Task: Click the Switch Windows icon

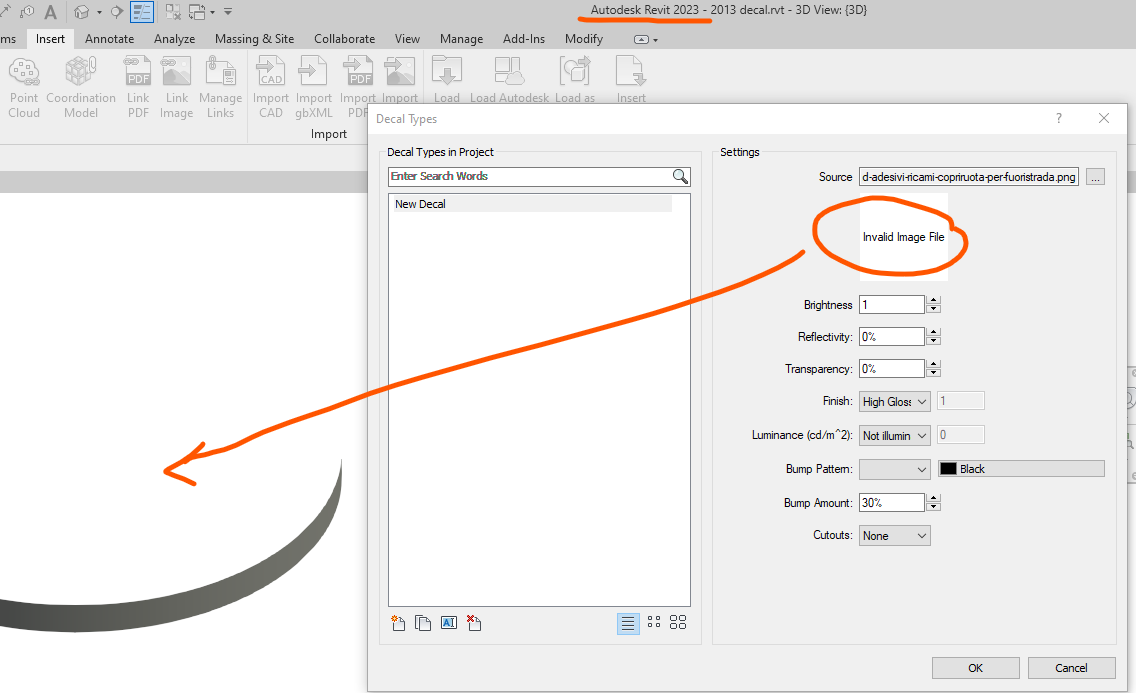Action: coord(196,12)
